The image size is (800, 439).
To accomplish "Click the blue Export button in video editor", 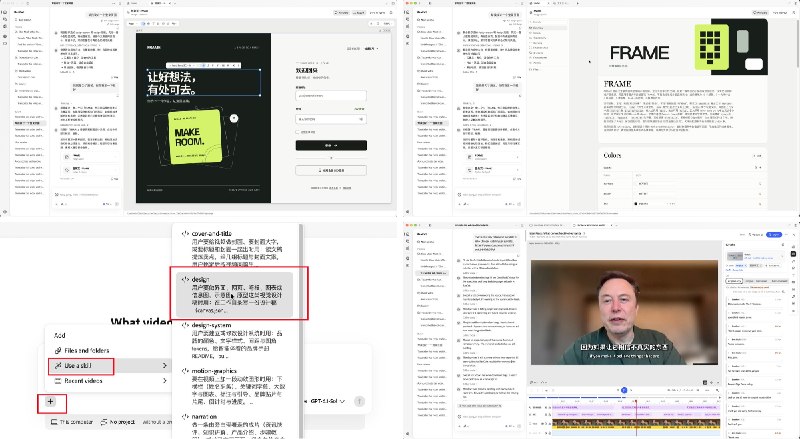I will [x=774, y=234].
